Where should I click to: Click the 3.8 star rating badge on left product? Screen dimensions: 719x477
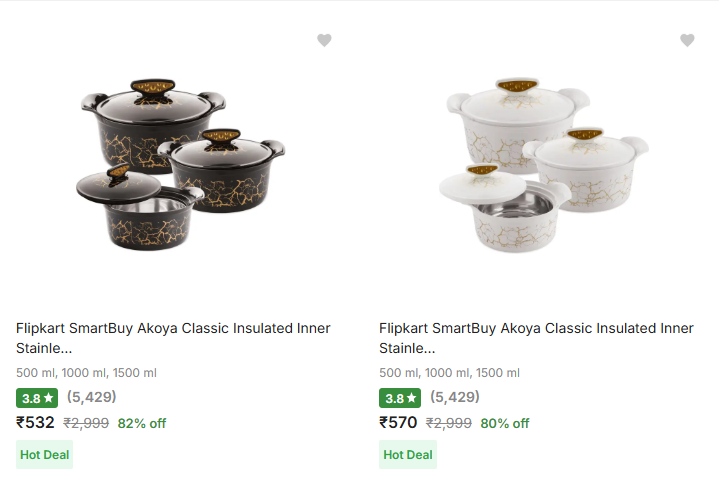pos(37,397)
